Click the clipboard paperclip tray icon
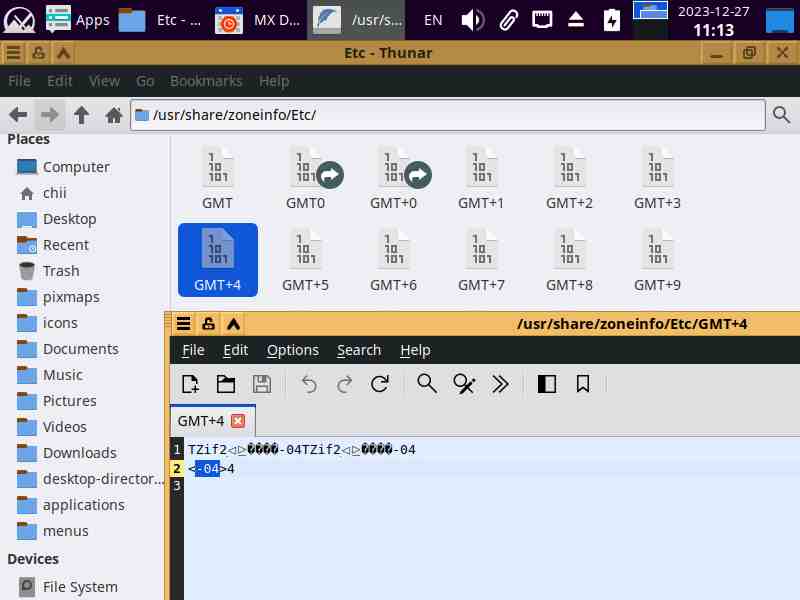This screenshot has width=800, height=600. [508, 20]
